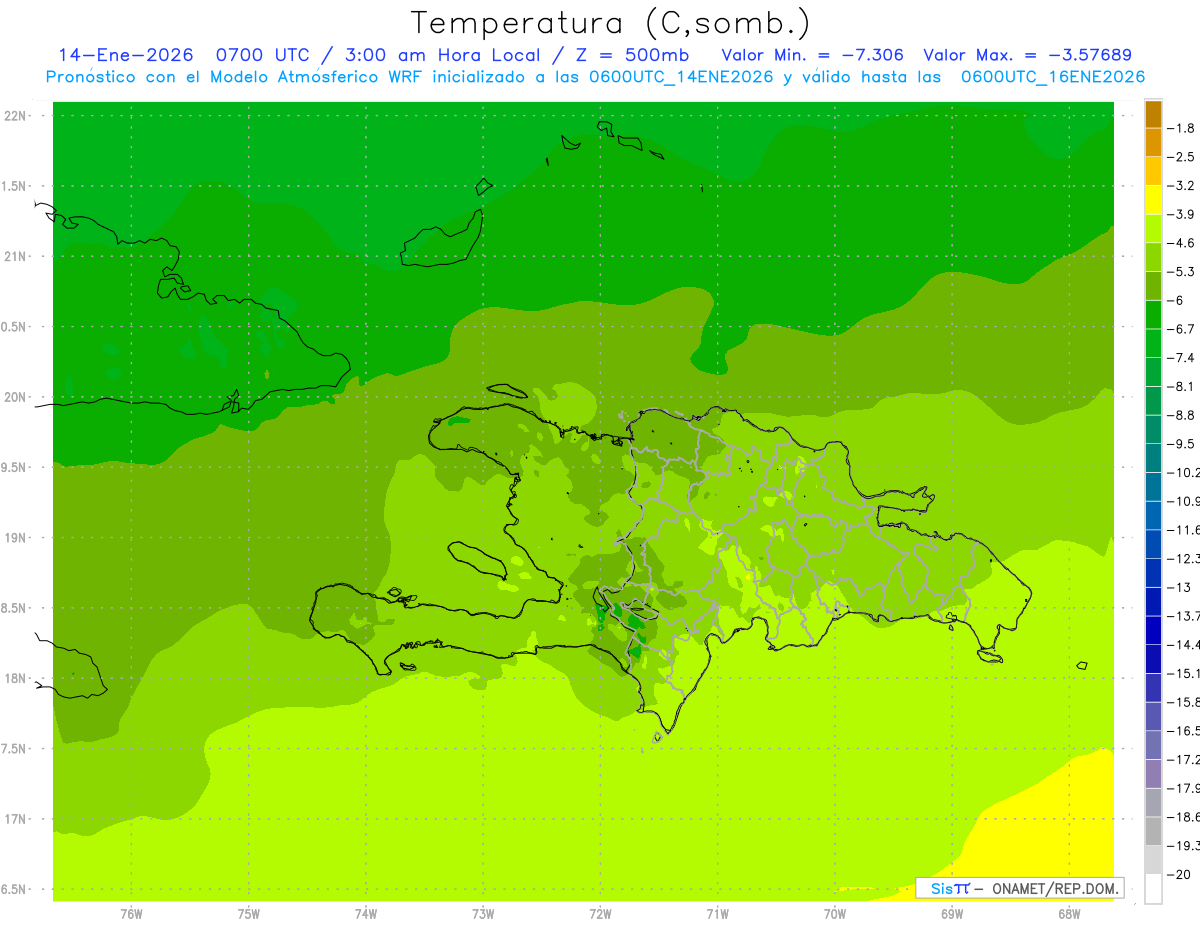Click the "-2.5" colorbar label
The height and width of the screenshot is (927, 1200).
pos(1181,157)
